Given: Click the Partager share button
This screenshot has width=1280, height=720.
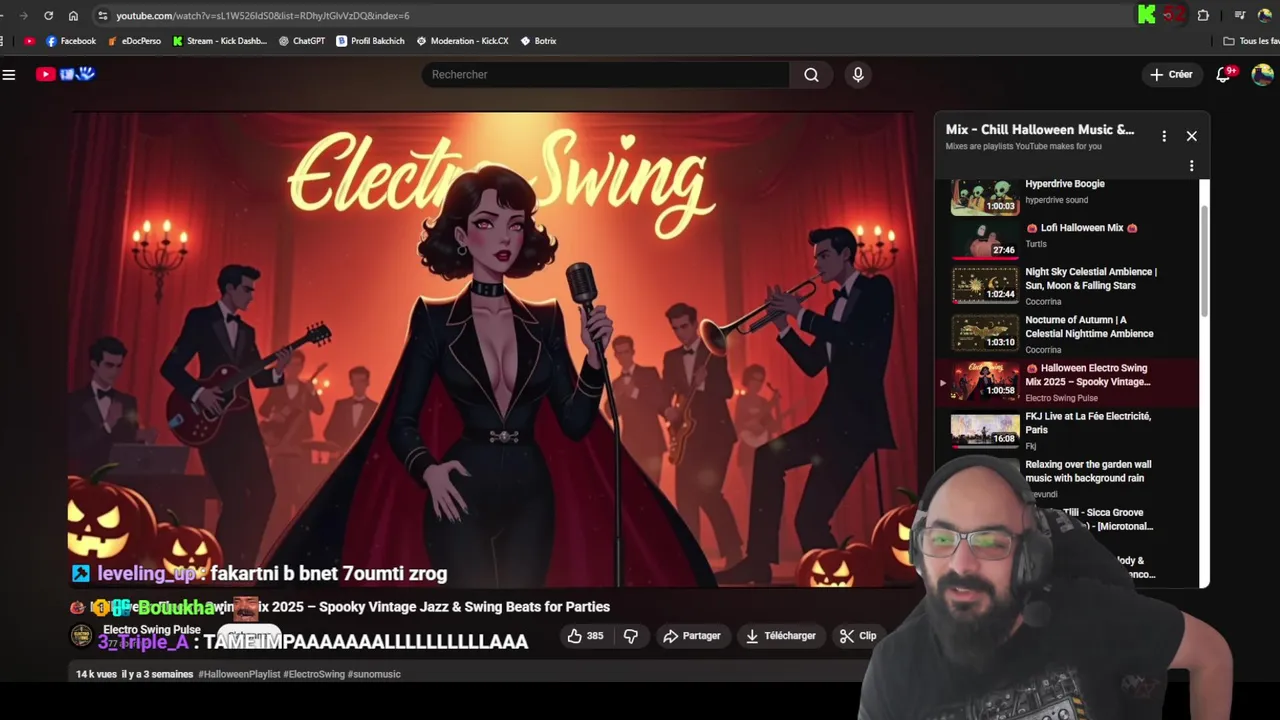Looking at the screenshot, I should 692,636.
